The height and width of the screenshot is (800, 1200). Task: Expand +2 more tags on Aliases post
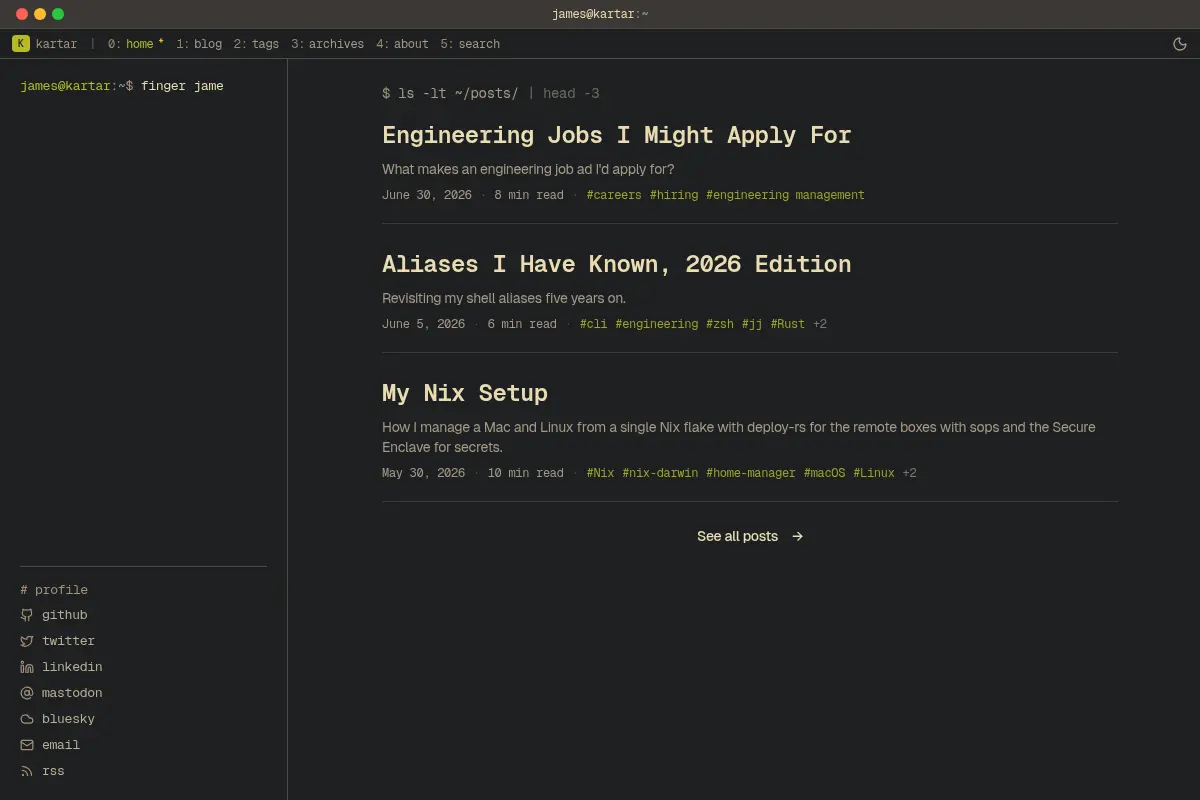pos(820,324)
